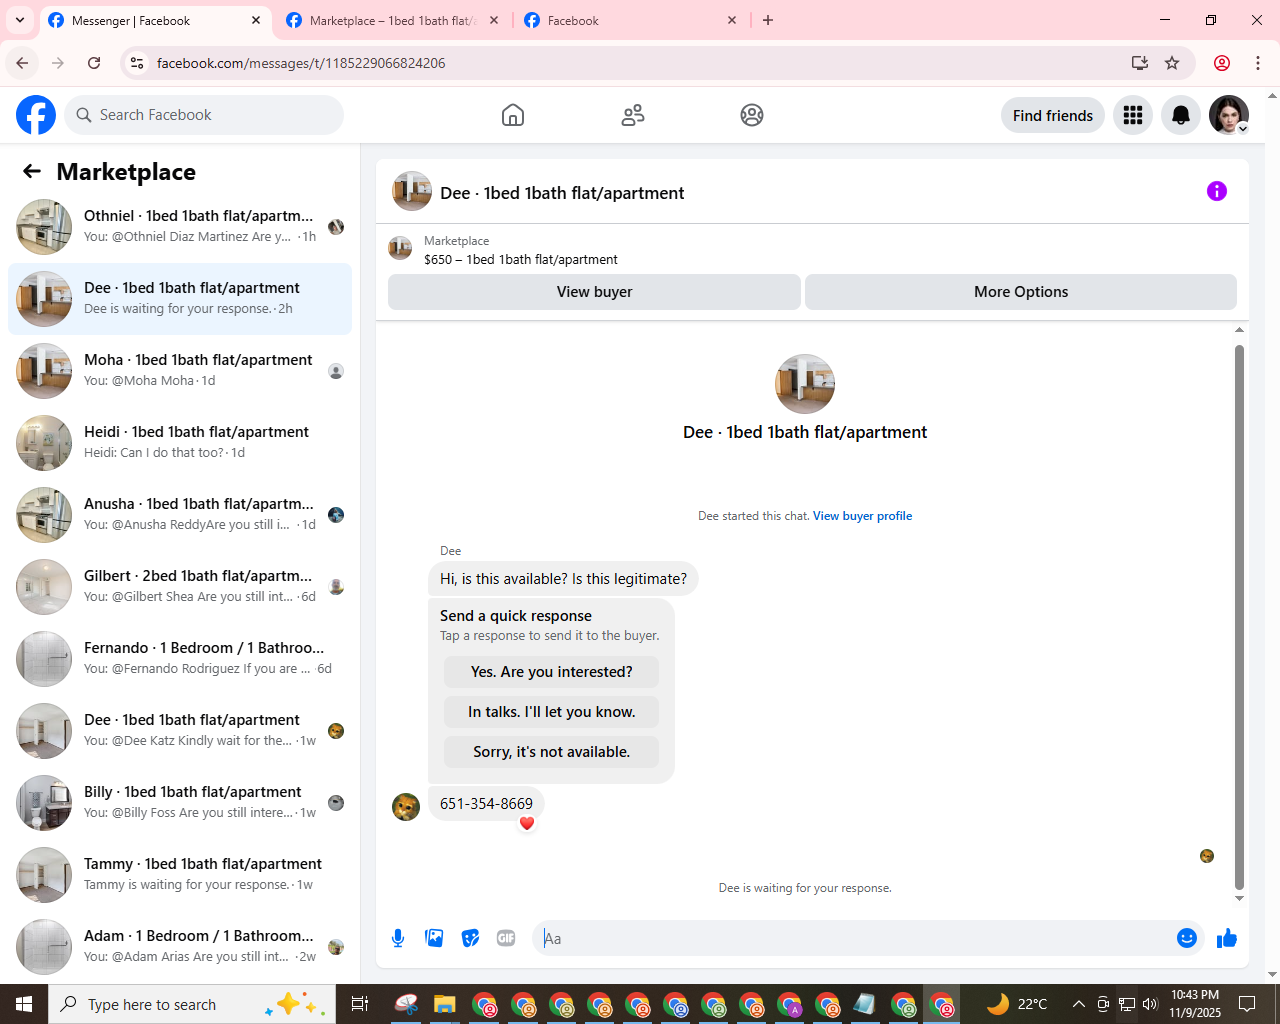Open the tab search dropdown arrow
The height and width of the screenshot is (1024, 1280).
[x=20, y=20]
